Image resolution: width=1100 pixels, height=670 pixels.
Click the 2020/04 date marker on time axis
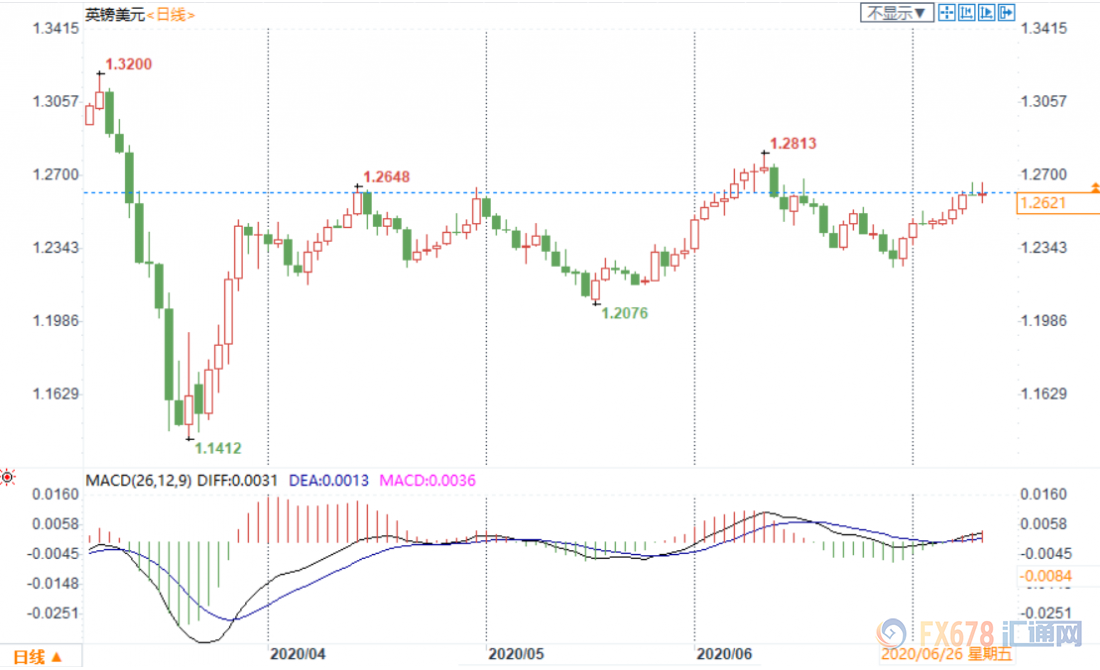click(297, 652)
